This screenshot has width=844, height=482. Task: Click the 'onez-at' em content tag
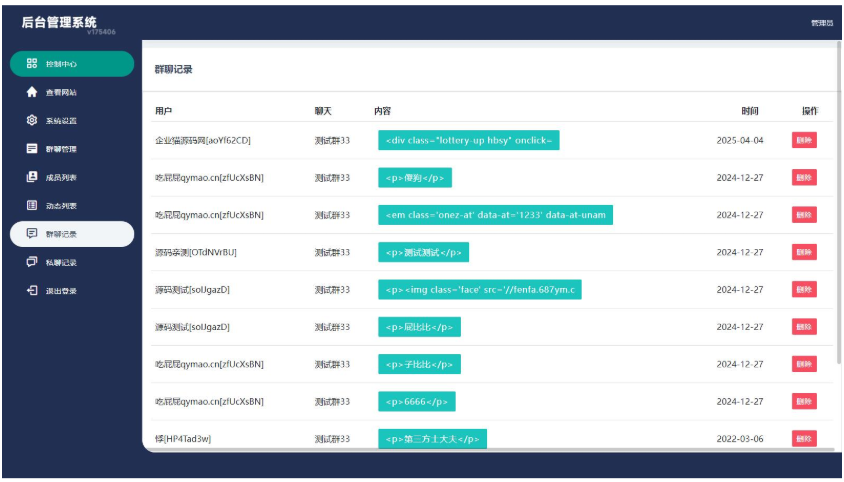[x=495, y=215]
